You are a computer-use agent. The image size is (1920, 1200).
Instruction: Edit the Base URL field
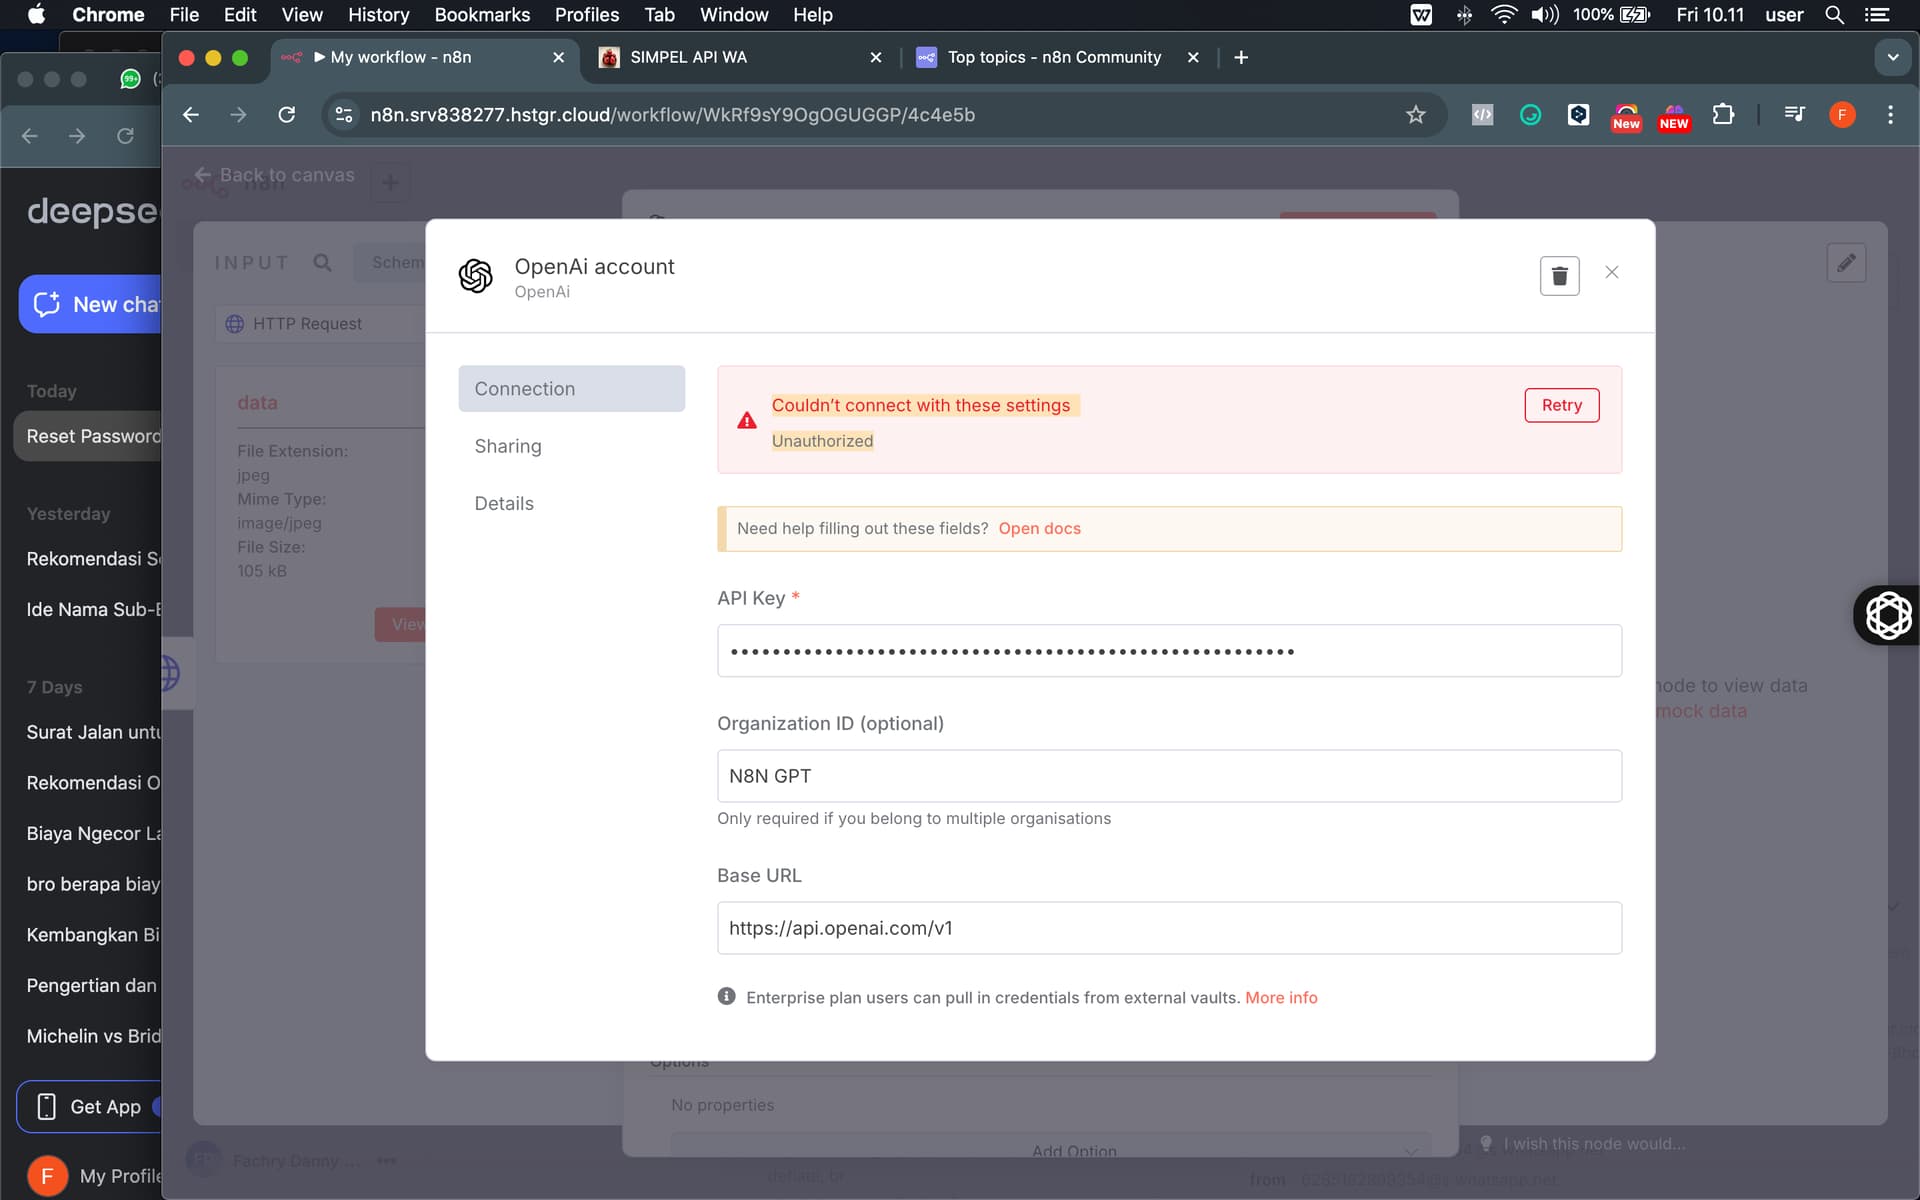click(1169, 928)
